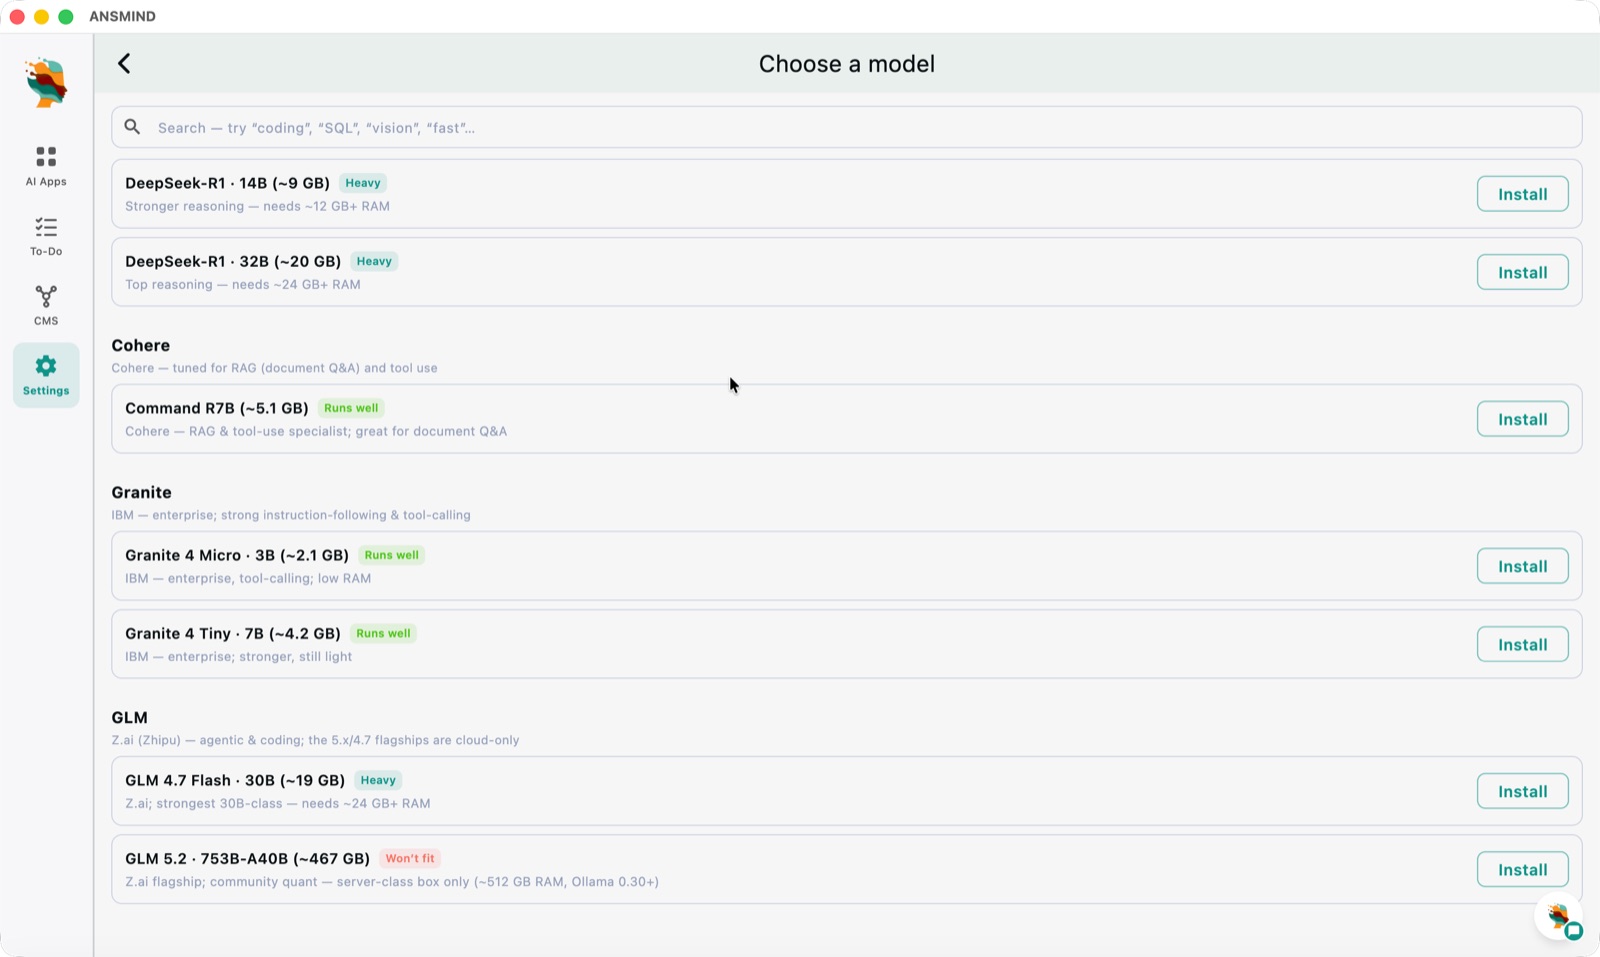Install GLM 4.7 Flash 30B model
Screen dimensions: 1600x957
coord(1522,791)
